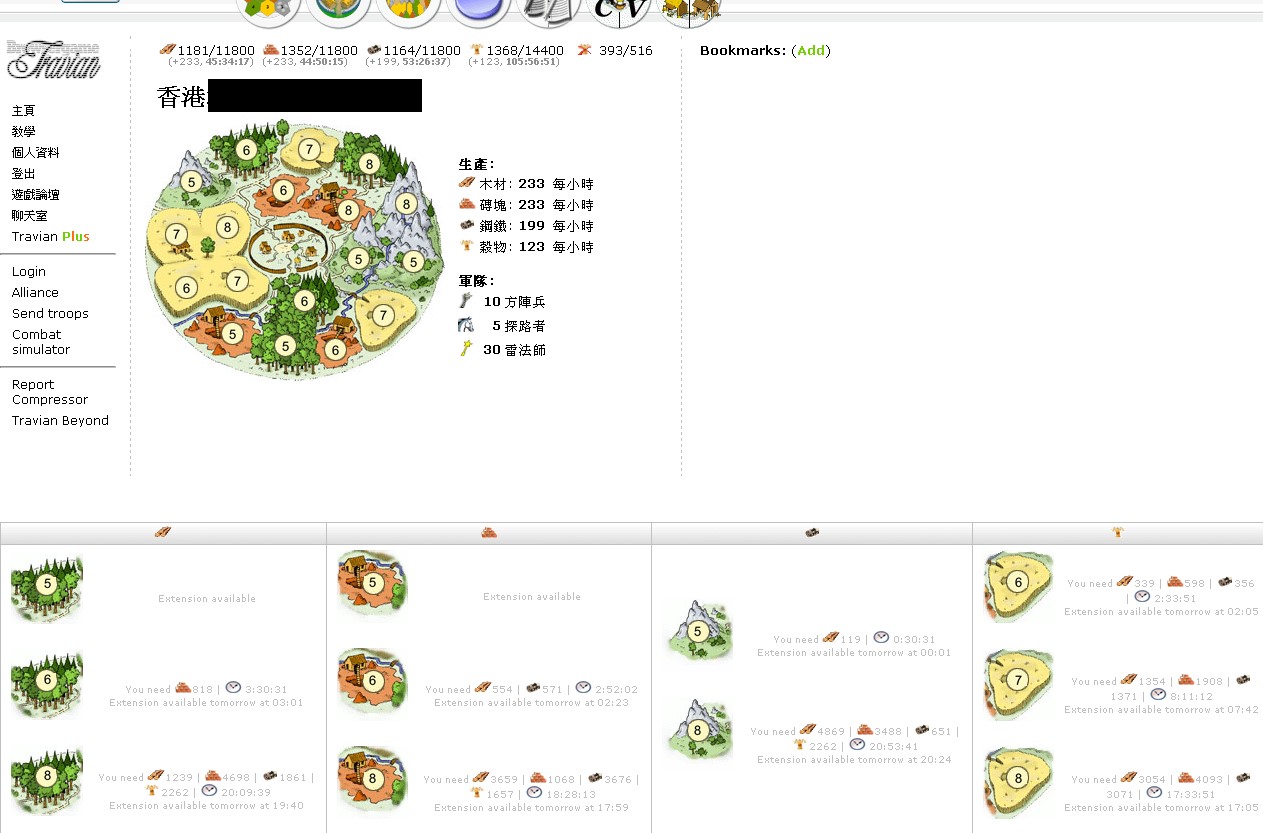Click the crop icon column header
Screen dimensions: 1263x833
tap(1117, 532)
